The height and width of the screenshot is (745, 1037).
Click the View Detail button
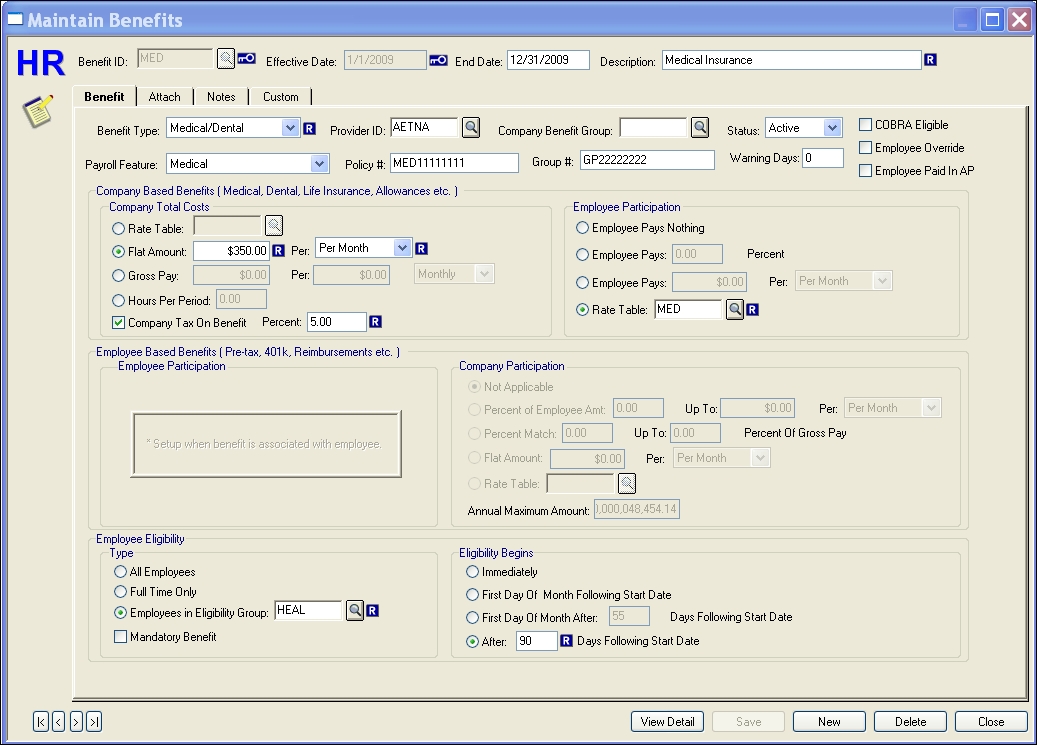[x=667, y=722]
